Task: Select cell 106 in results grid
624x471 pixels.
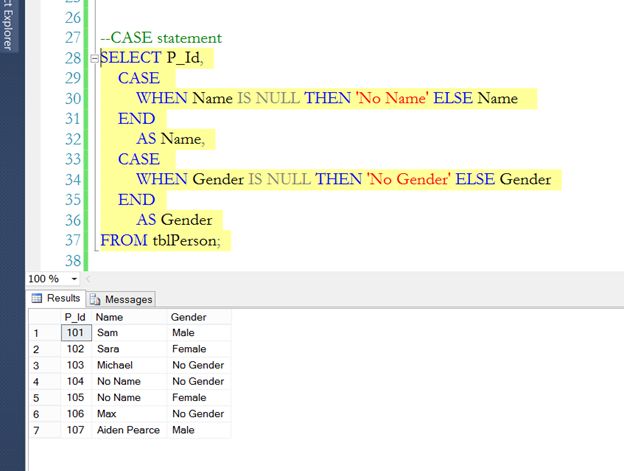Action: [76, 414]
